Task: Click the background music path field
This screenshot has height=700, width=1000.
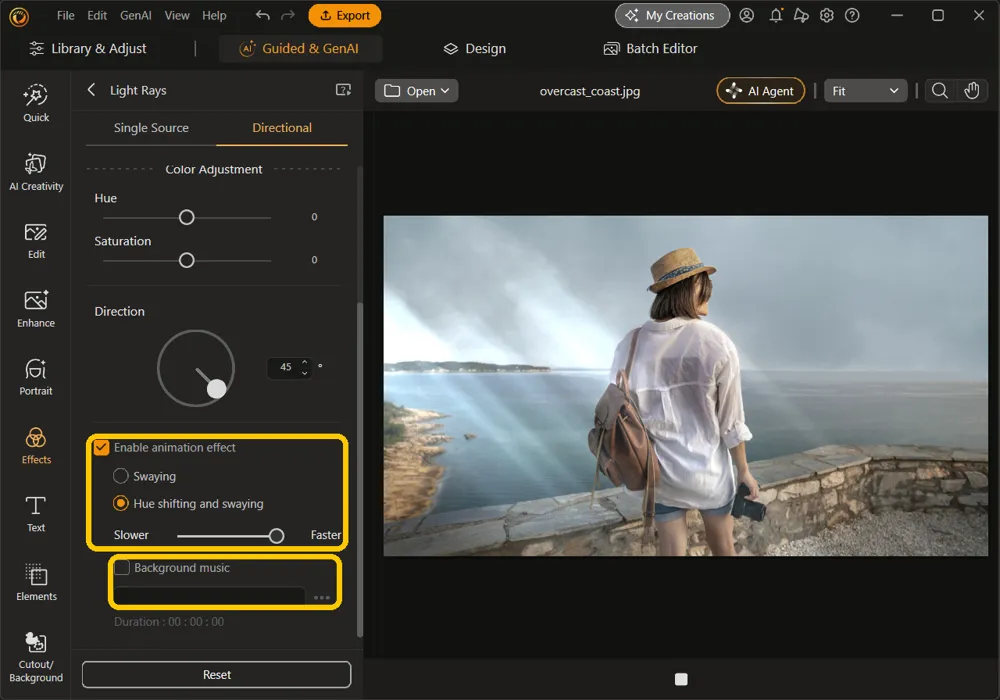Action: pyautogui.click(x=209, y=597)
